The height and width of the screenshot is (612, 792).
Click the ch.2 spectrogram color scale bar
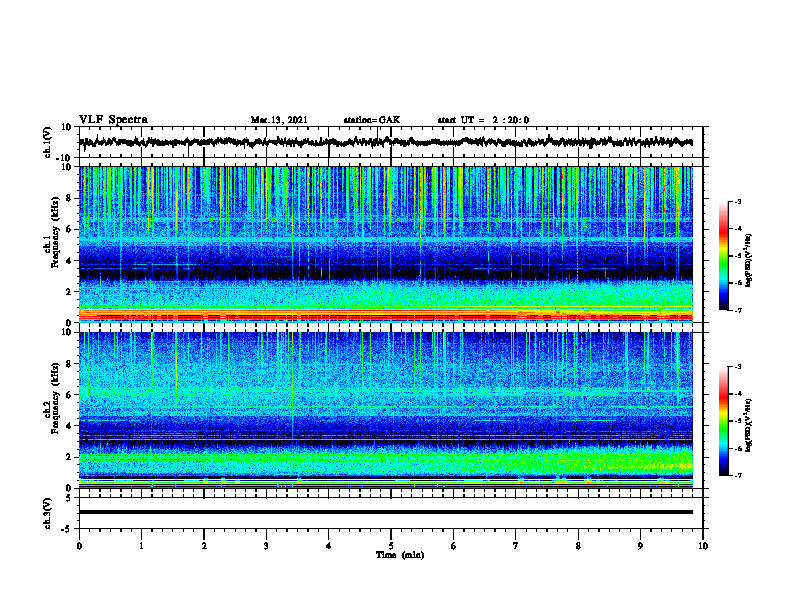723,421
